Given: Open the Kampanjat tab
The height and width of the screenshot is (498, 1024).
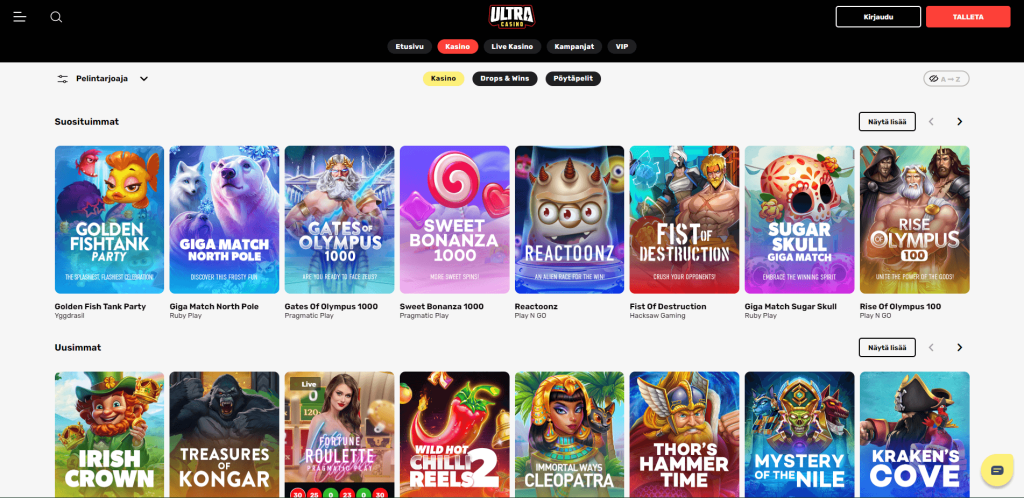Looking at the screenshot, I should (x=574, y=46).
